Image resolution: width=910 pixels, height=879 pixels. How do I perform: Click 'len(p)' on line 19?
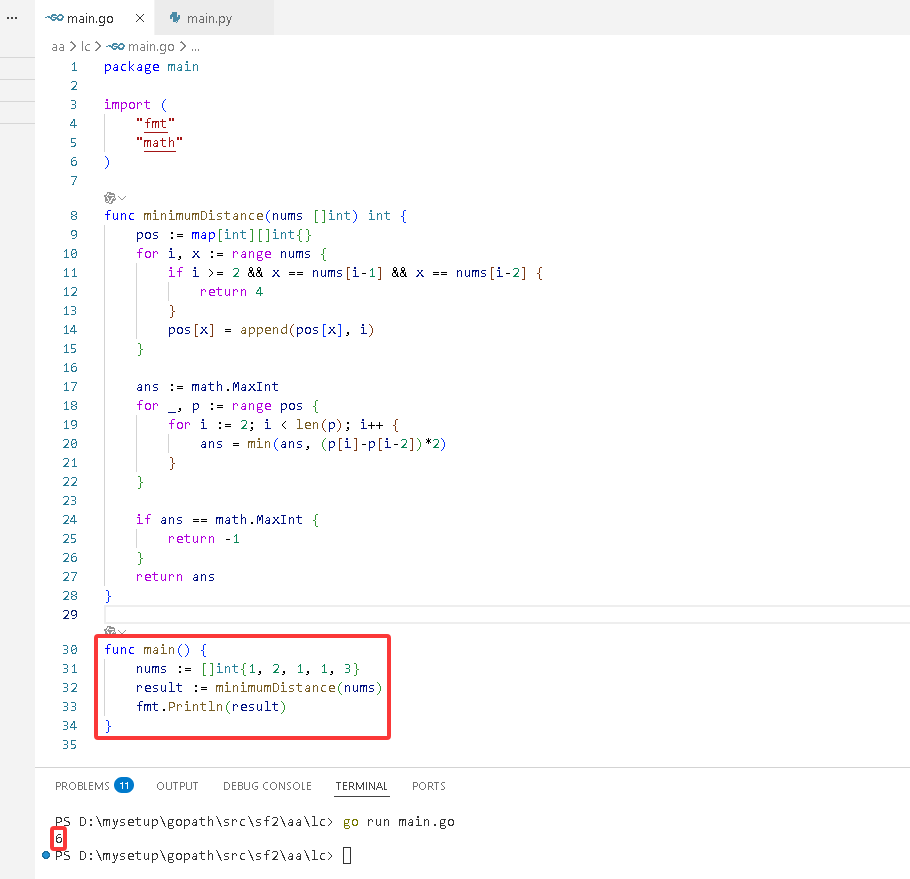click(319, 425)
